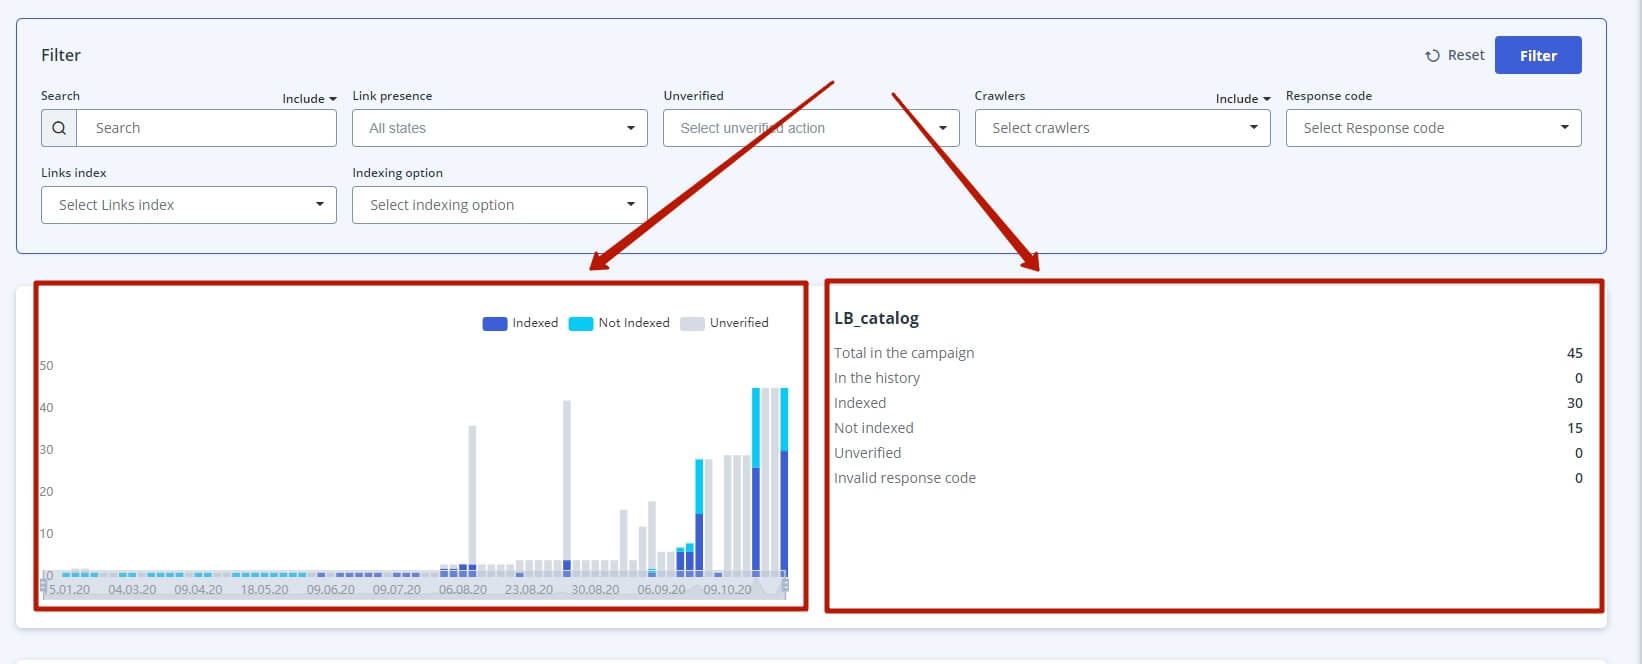This screenshot has width=1642, height=664.
Task: Expand the Select crawlers dropdown
Action: (1123, 128)
